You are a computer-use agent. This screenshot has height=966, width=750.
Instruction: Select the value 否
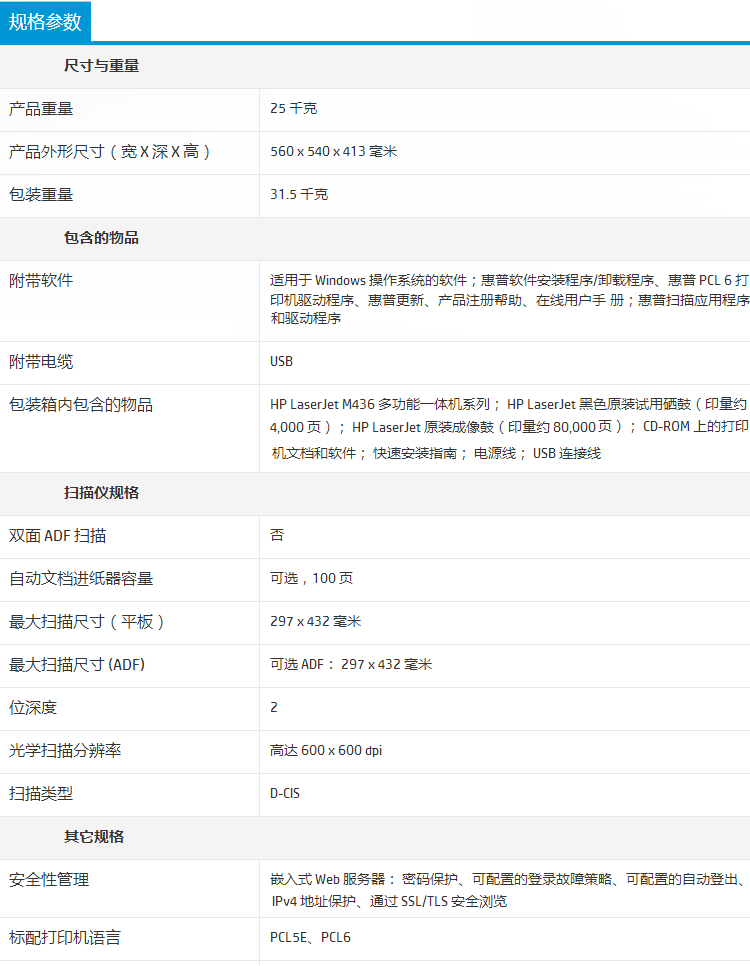277,535
